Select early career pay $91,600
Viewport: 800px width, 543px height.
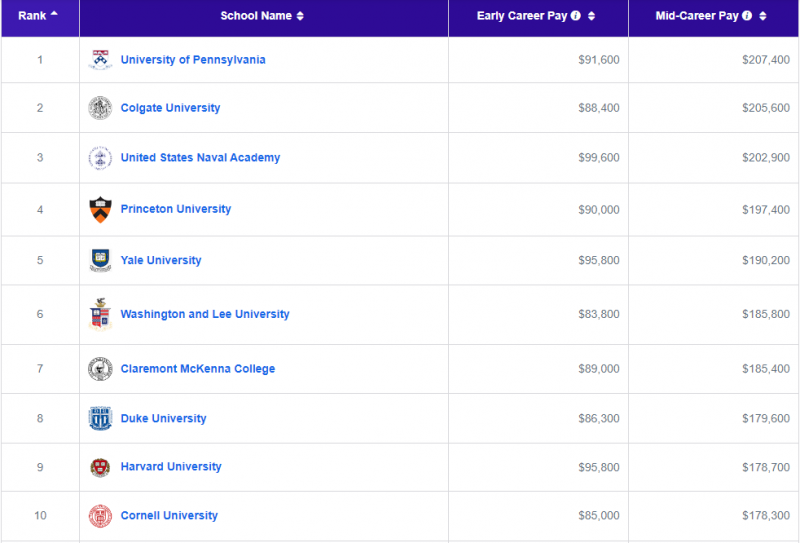coord(599,60)
